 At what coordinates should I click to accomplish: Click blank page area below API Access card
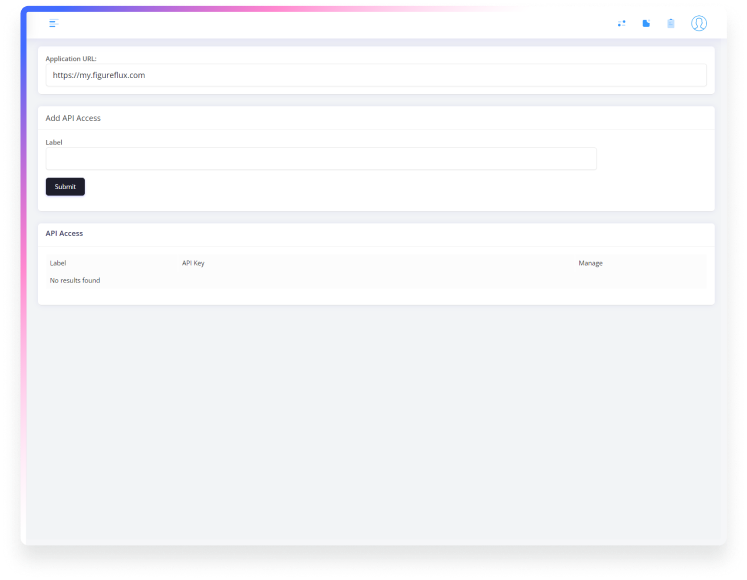375,420
